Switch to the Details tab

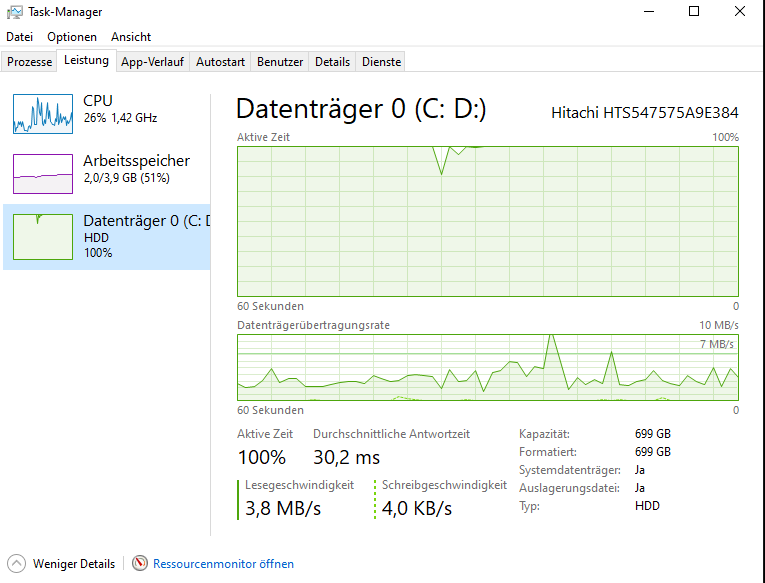click(332, 62)
